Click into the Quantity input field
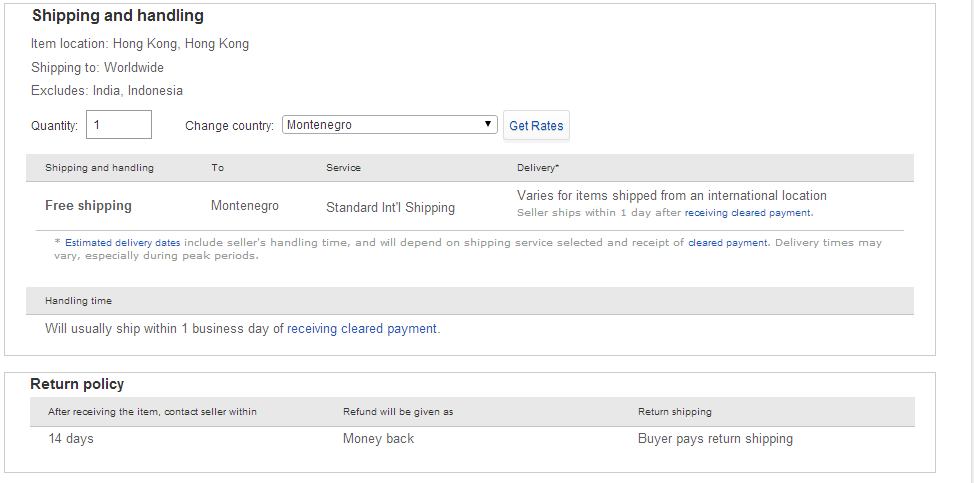Viewport: 974px width, 483px height. tap(119, 125)
